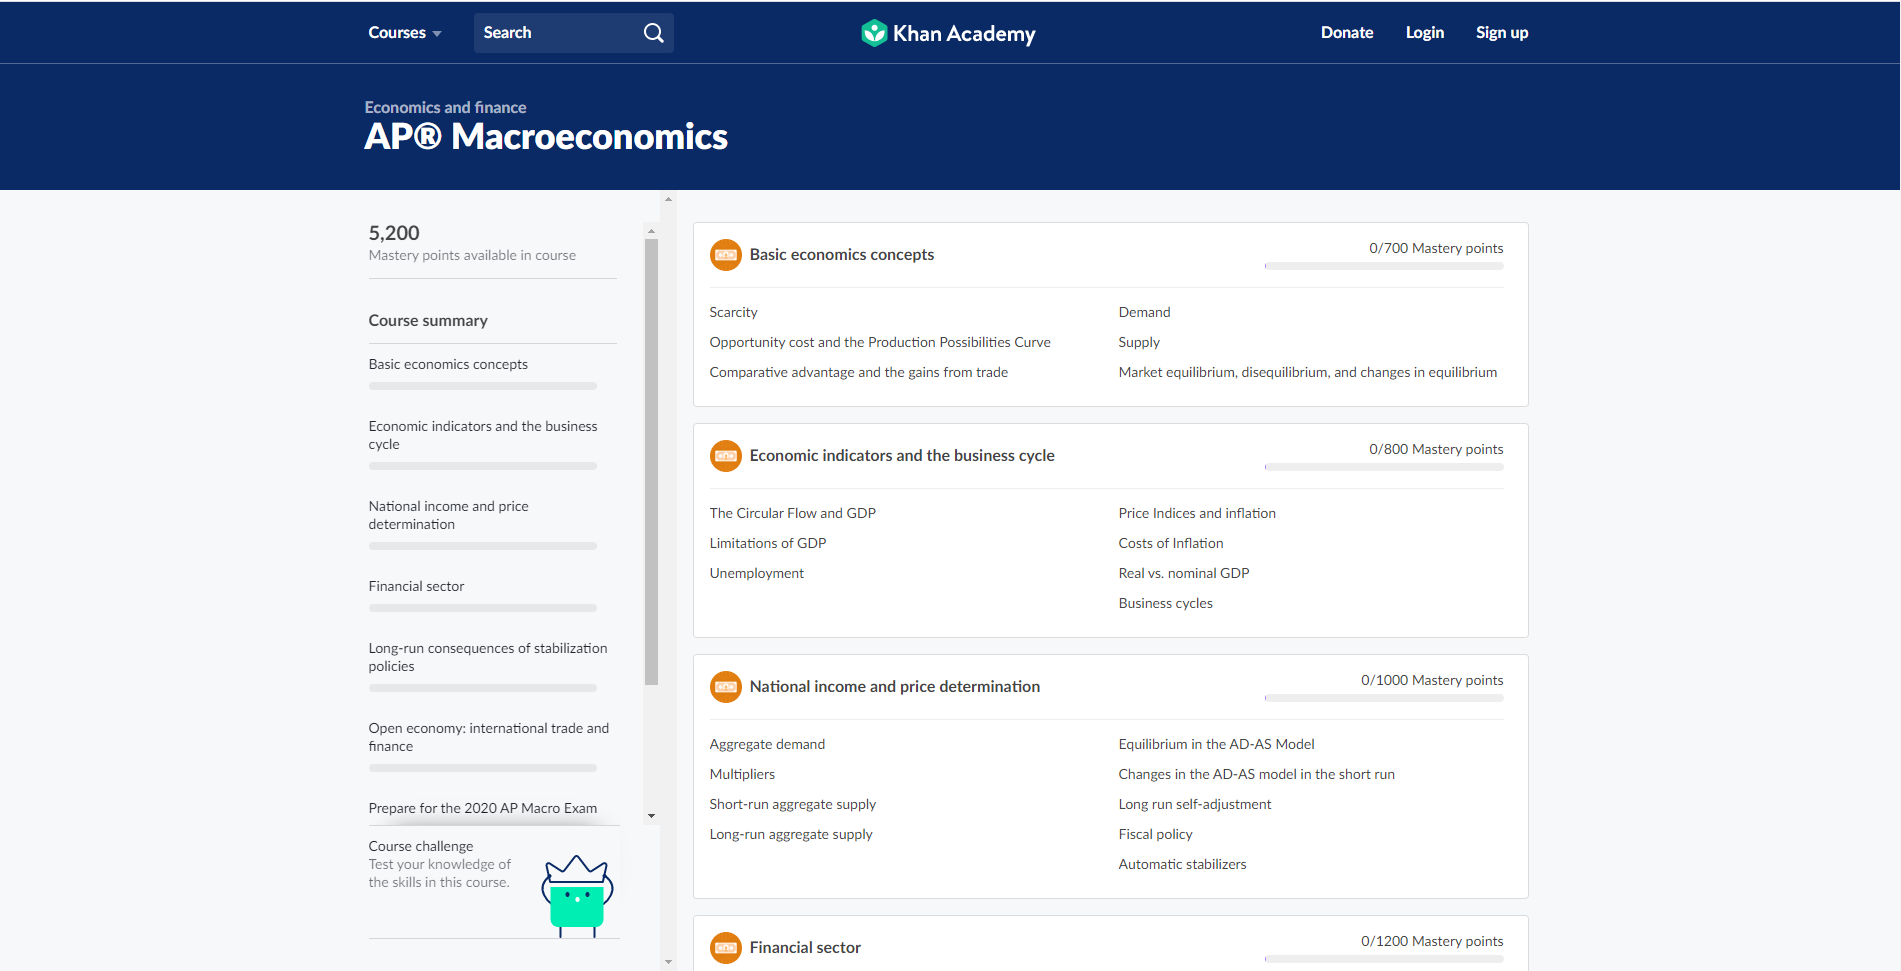
Task: Open the Demand lesson
Action: (x=1144, y=312)
